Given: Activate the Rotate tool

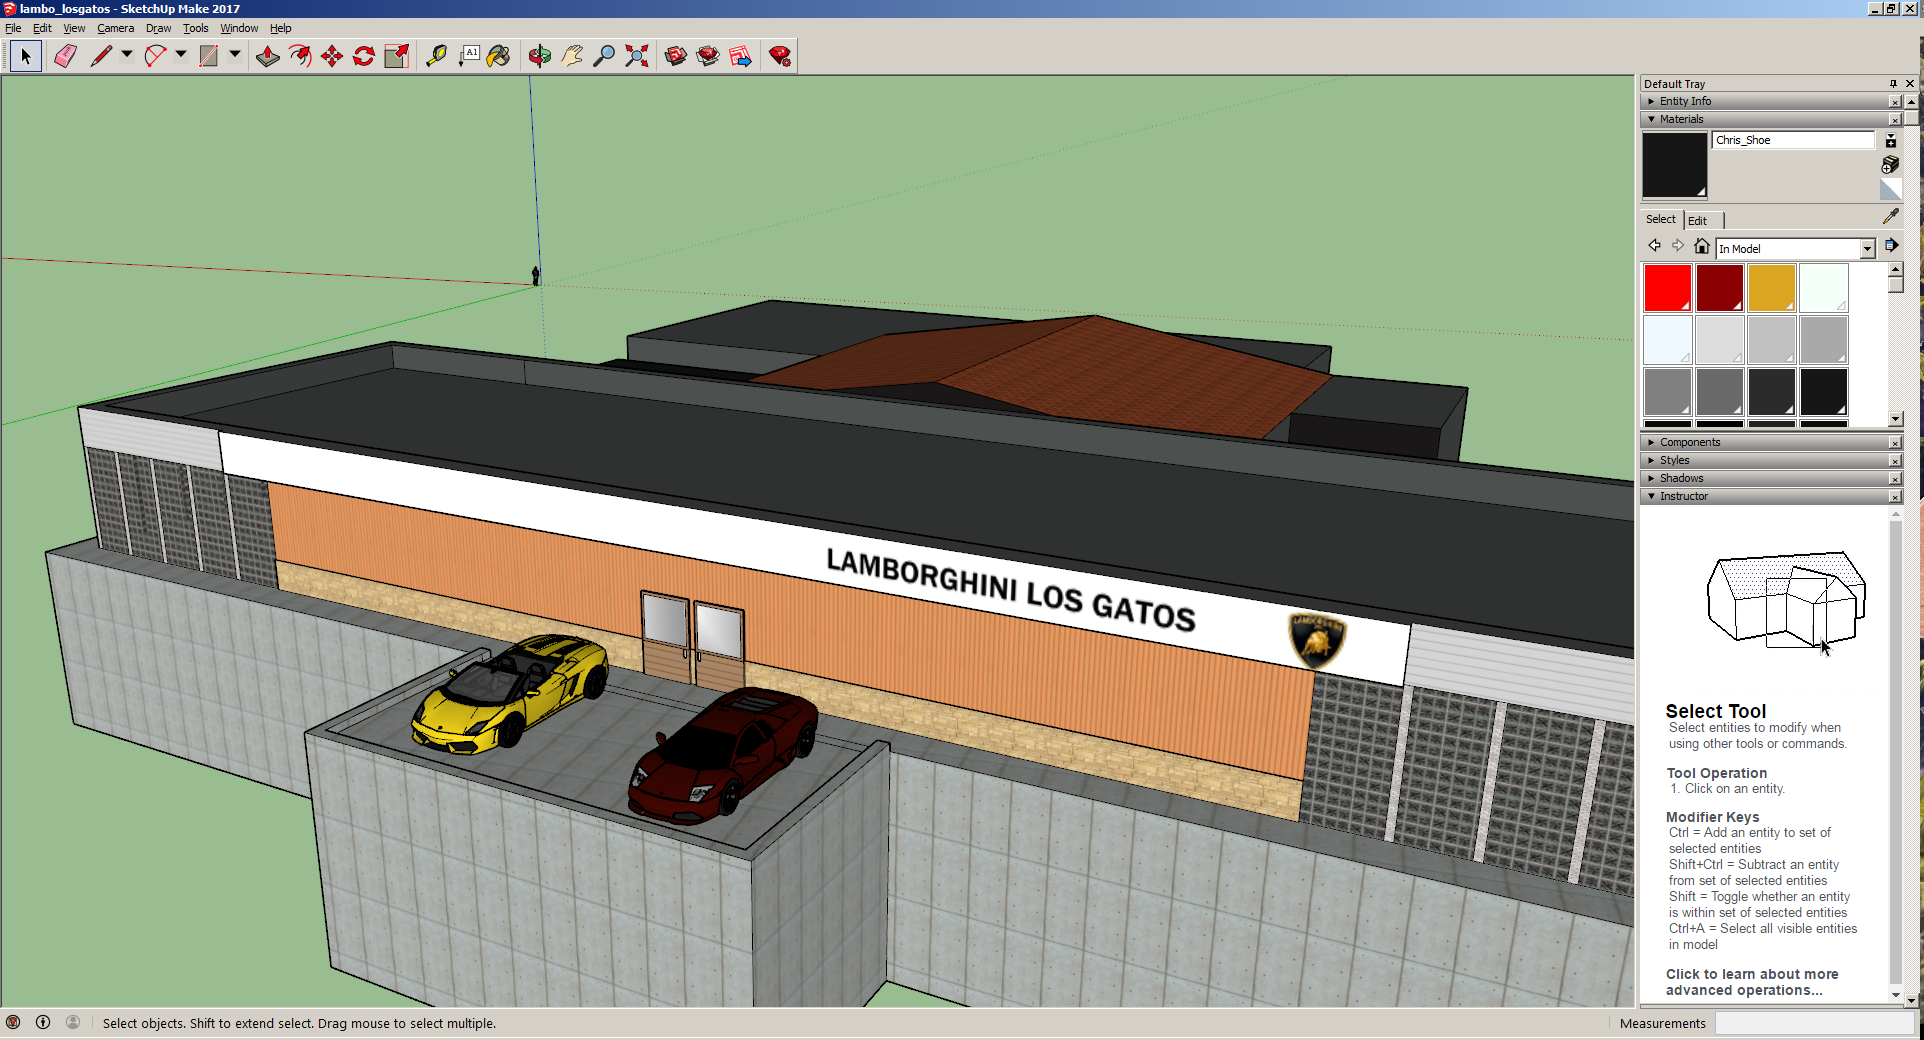Looking at the screenshot, I should click(x=364, y=56).
